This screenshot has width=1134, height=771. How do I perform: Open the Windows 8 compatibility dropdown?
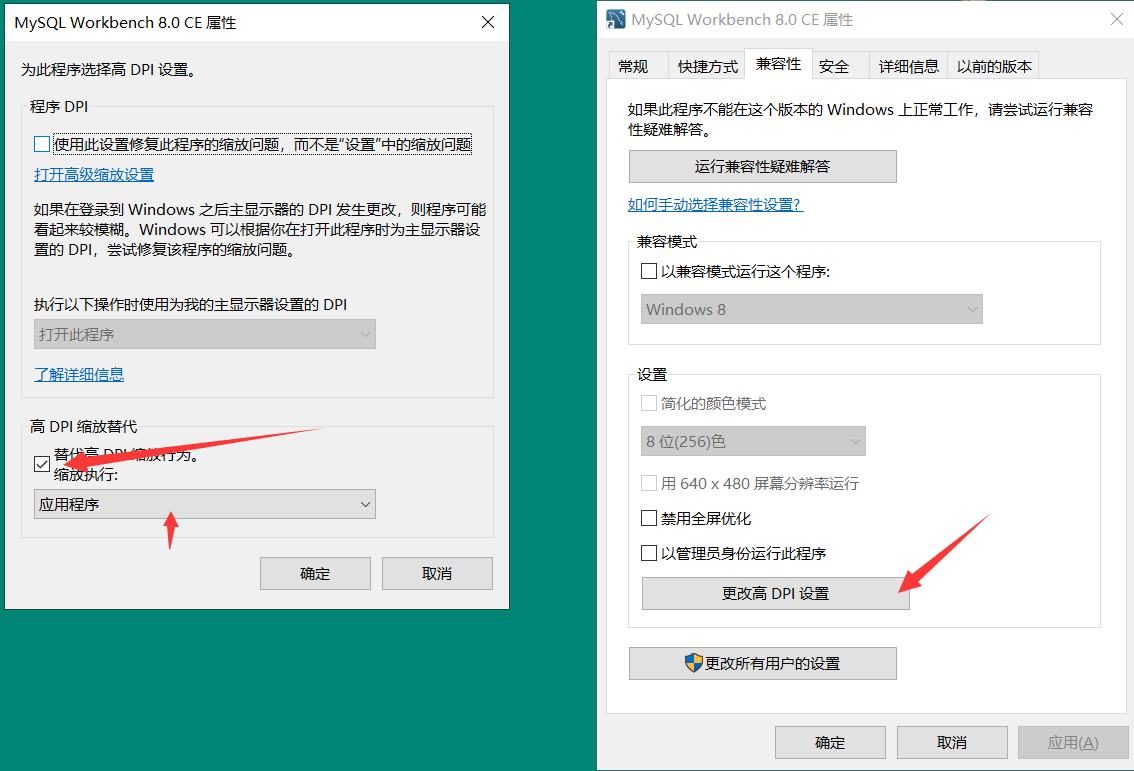[x=811, y=309]
